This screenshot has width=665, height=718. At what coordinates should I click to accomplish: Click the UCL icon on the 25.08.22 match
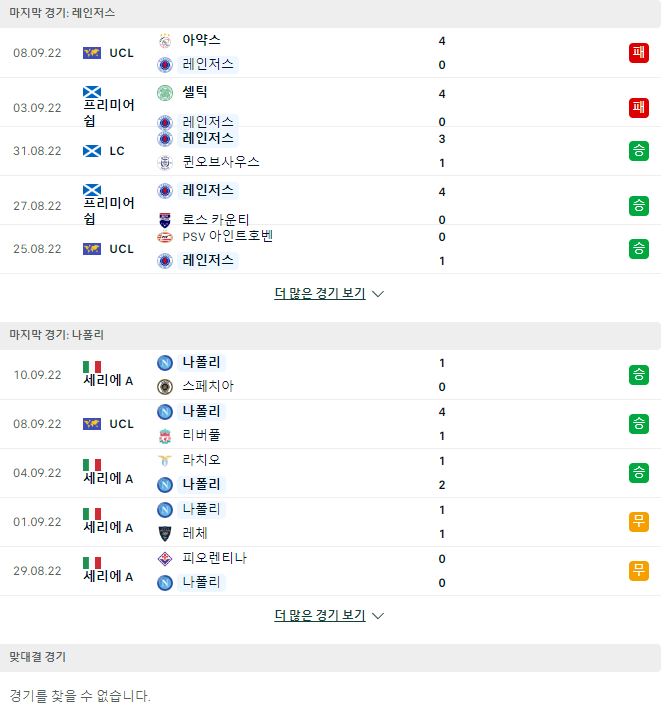[x=92, y=249]
